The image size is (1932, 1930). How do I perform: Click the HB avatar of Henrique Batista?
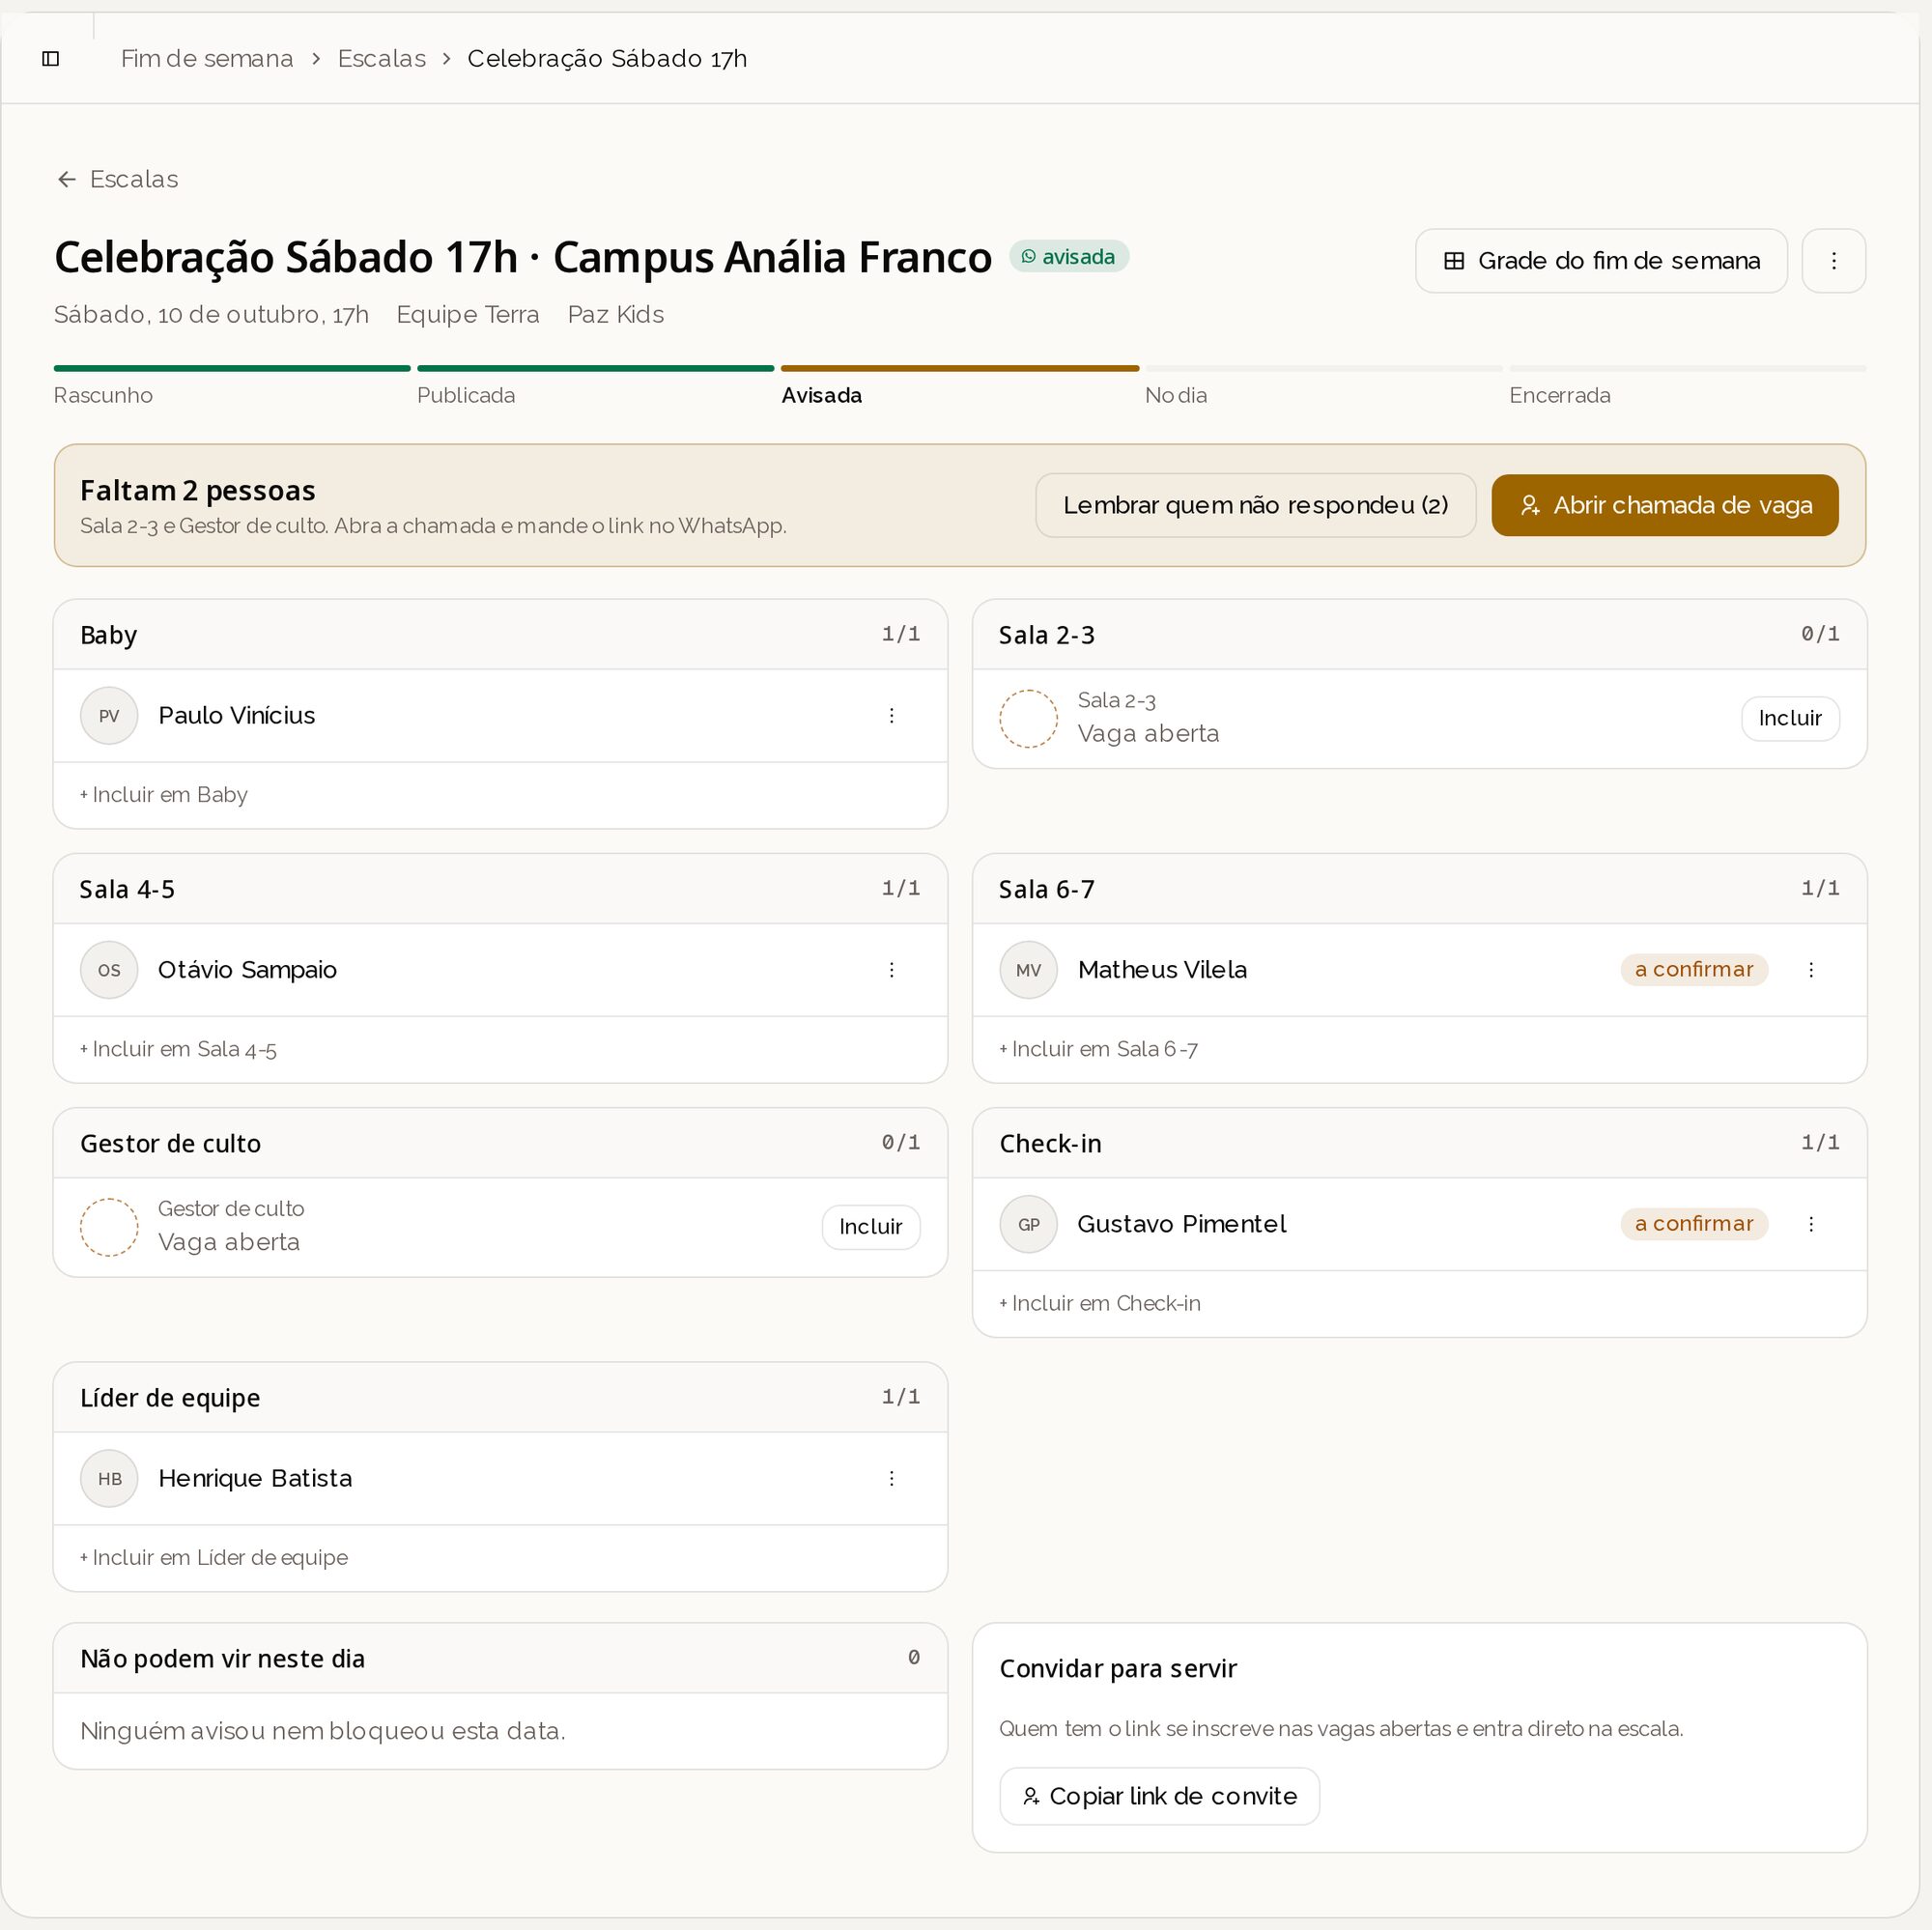tap(109, 1477)
